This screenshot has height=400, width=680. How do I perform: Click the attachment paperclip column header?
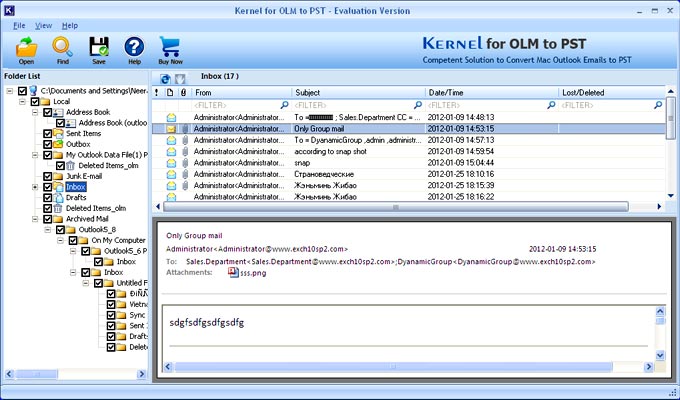(183, 92)
